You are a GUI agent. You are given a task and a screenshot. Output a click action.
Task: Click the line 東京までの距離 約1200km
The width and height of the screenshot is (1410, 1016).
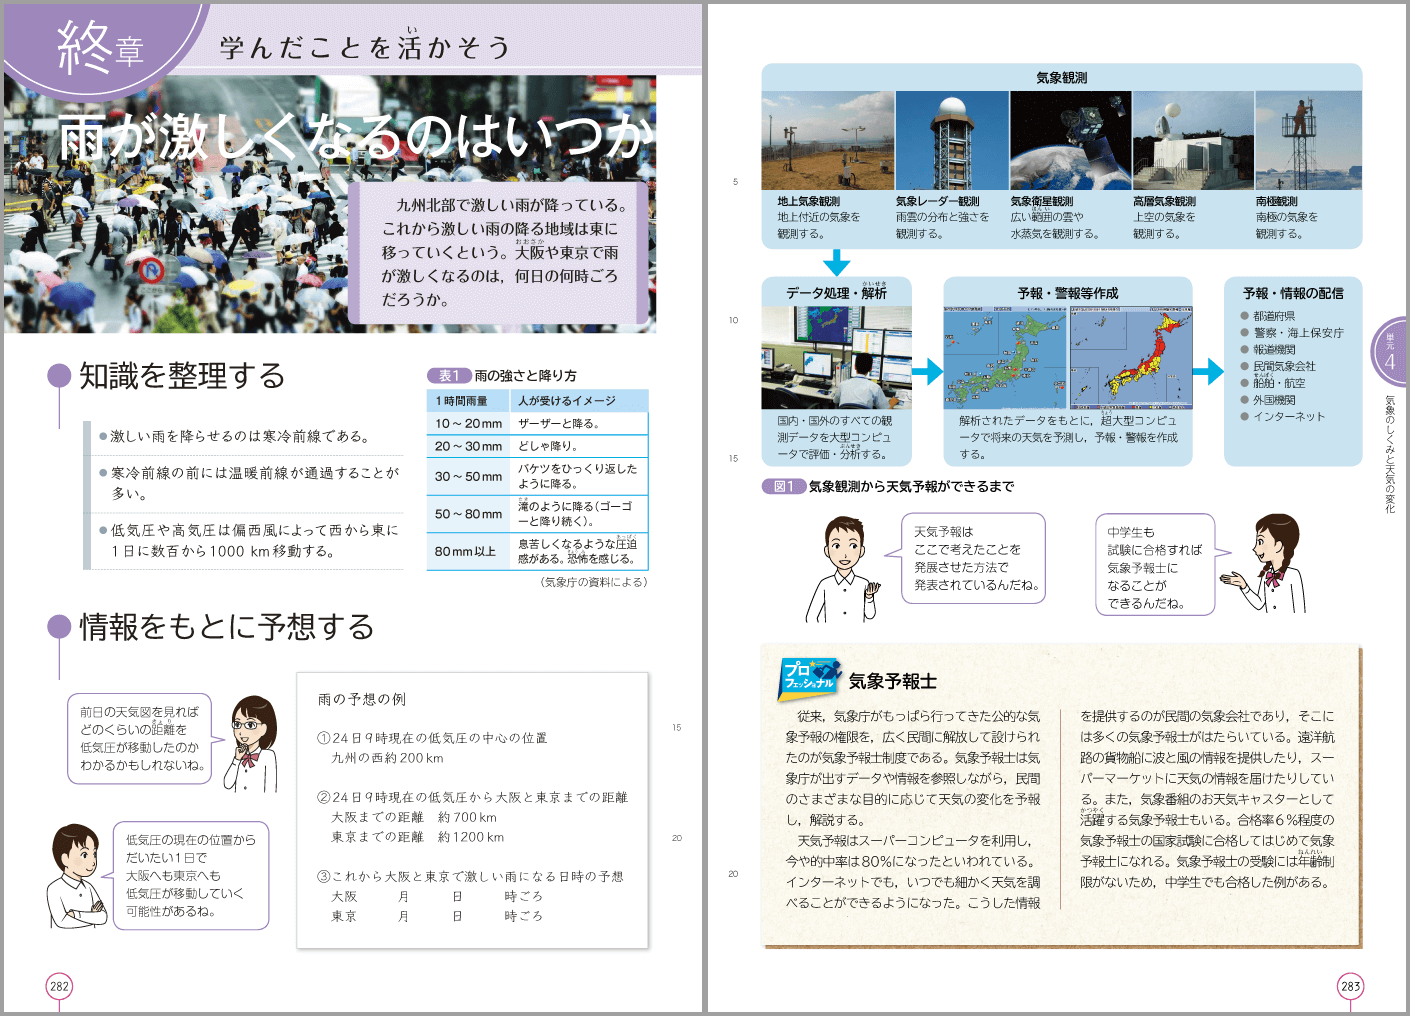tap(417, 837)
